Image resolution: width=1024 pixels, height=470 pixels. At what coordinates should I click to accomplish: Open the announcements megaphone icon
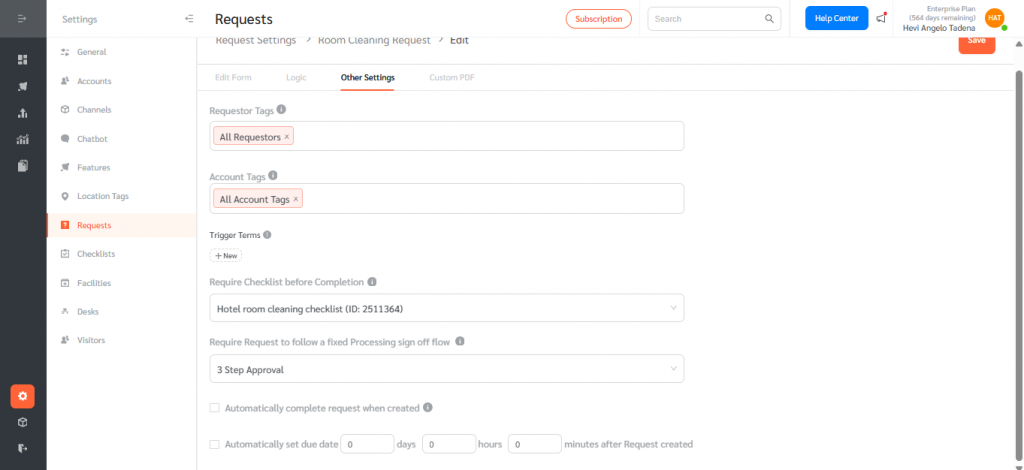pos(881,18)
